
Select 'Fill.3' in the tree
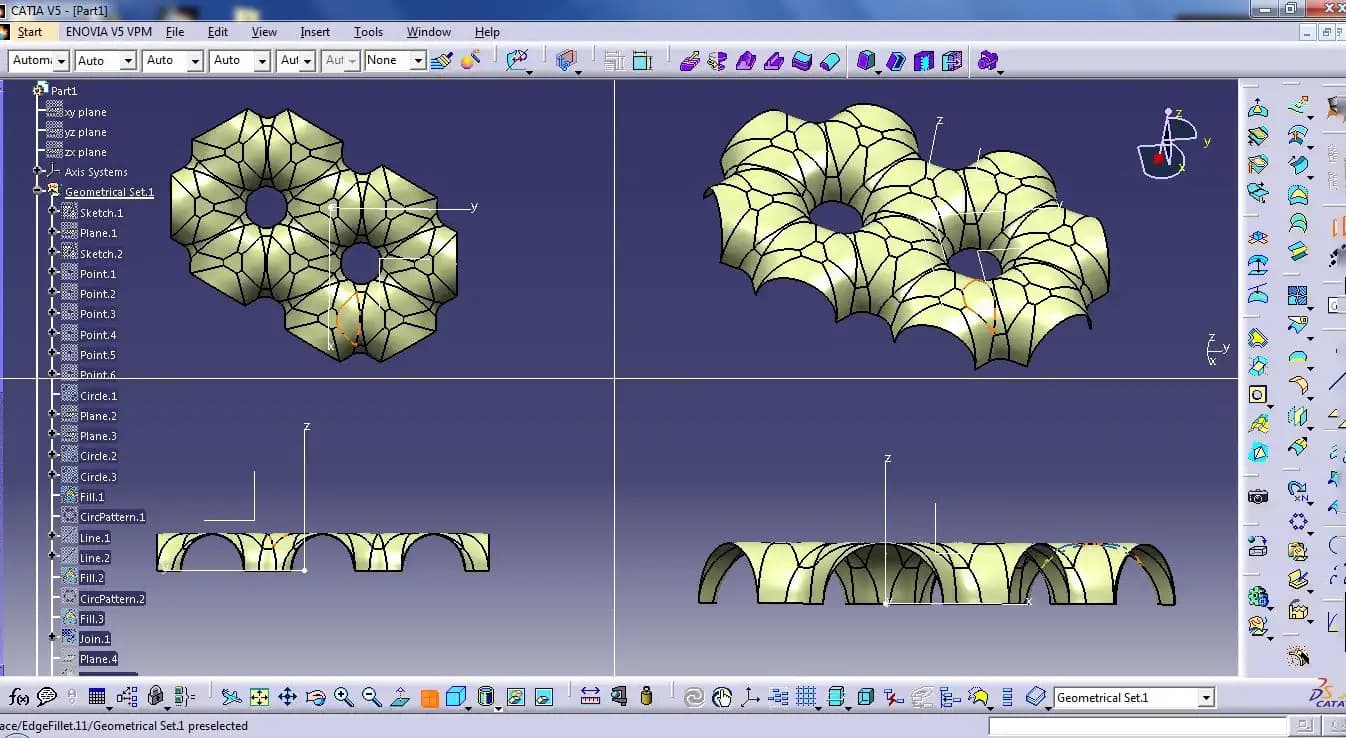click(92, 619)
